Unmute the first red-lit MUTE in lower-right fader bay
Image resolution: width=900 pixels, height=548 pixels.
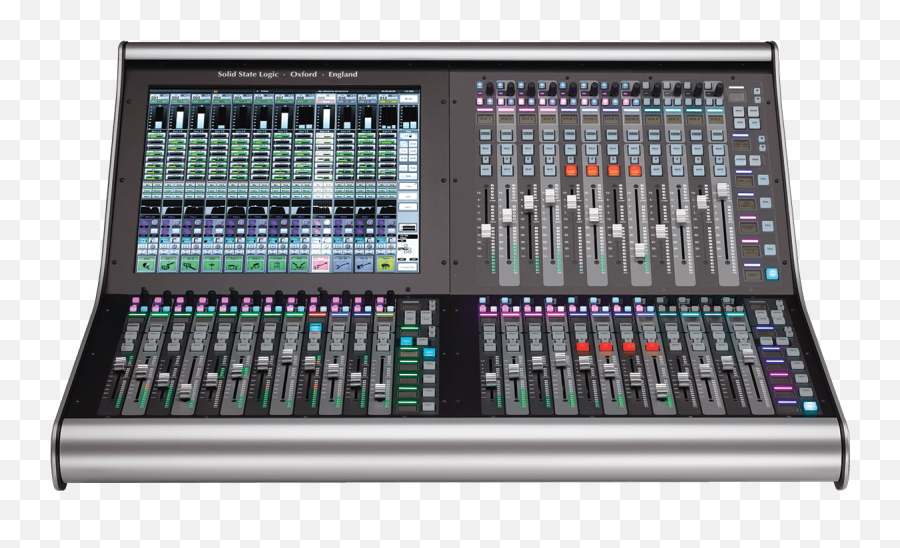click(x=583, y=347)
